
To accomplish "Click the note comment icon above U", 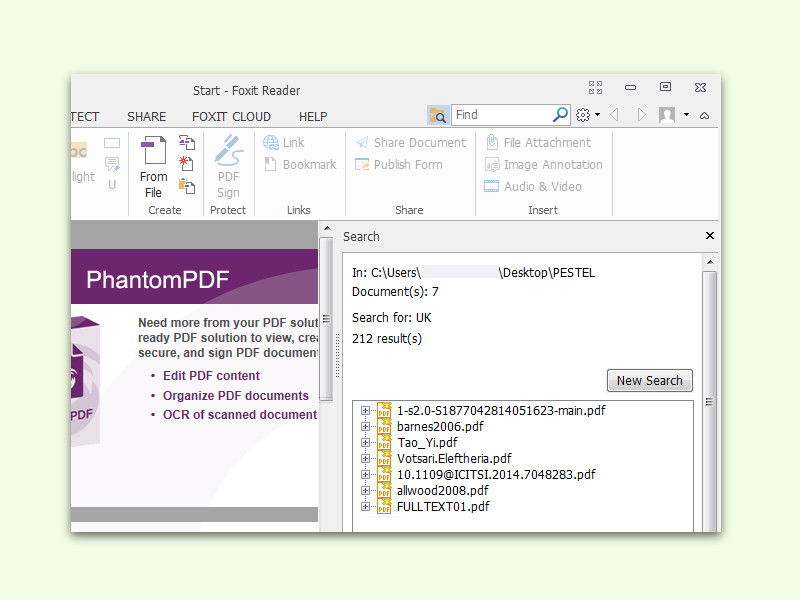I will (112, 164).
